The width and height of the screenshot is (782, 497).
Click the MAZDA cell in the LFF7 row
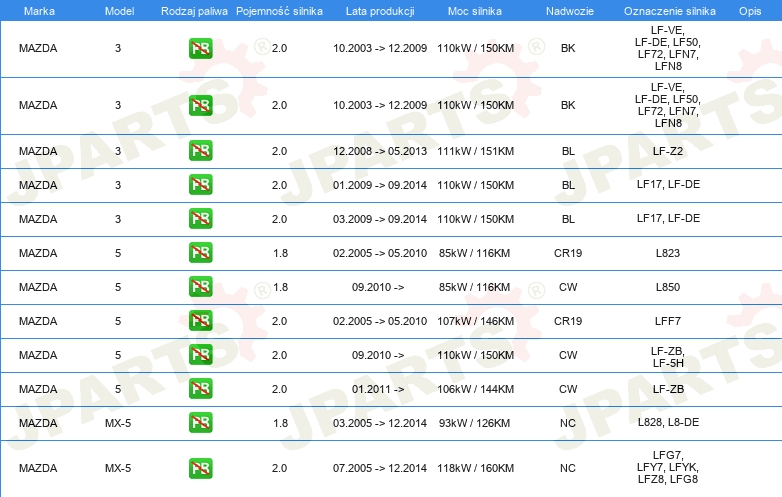click(x=38, y=321)
